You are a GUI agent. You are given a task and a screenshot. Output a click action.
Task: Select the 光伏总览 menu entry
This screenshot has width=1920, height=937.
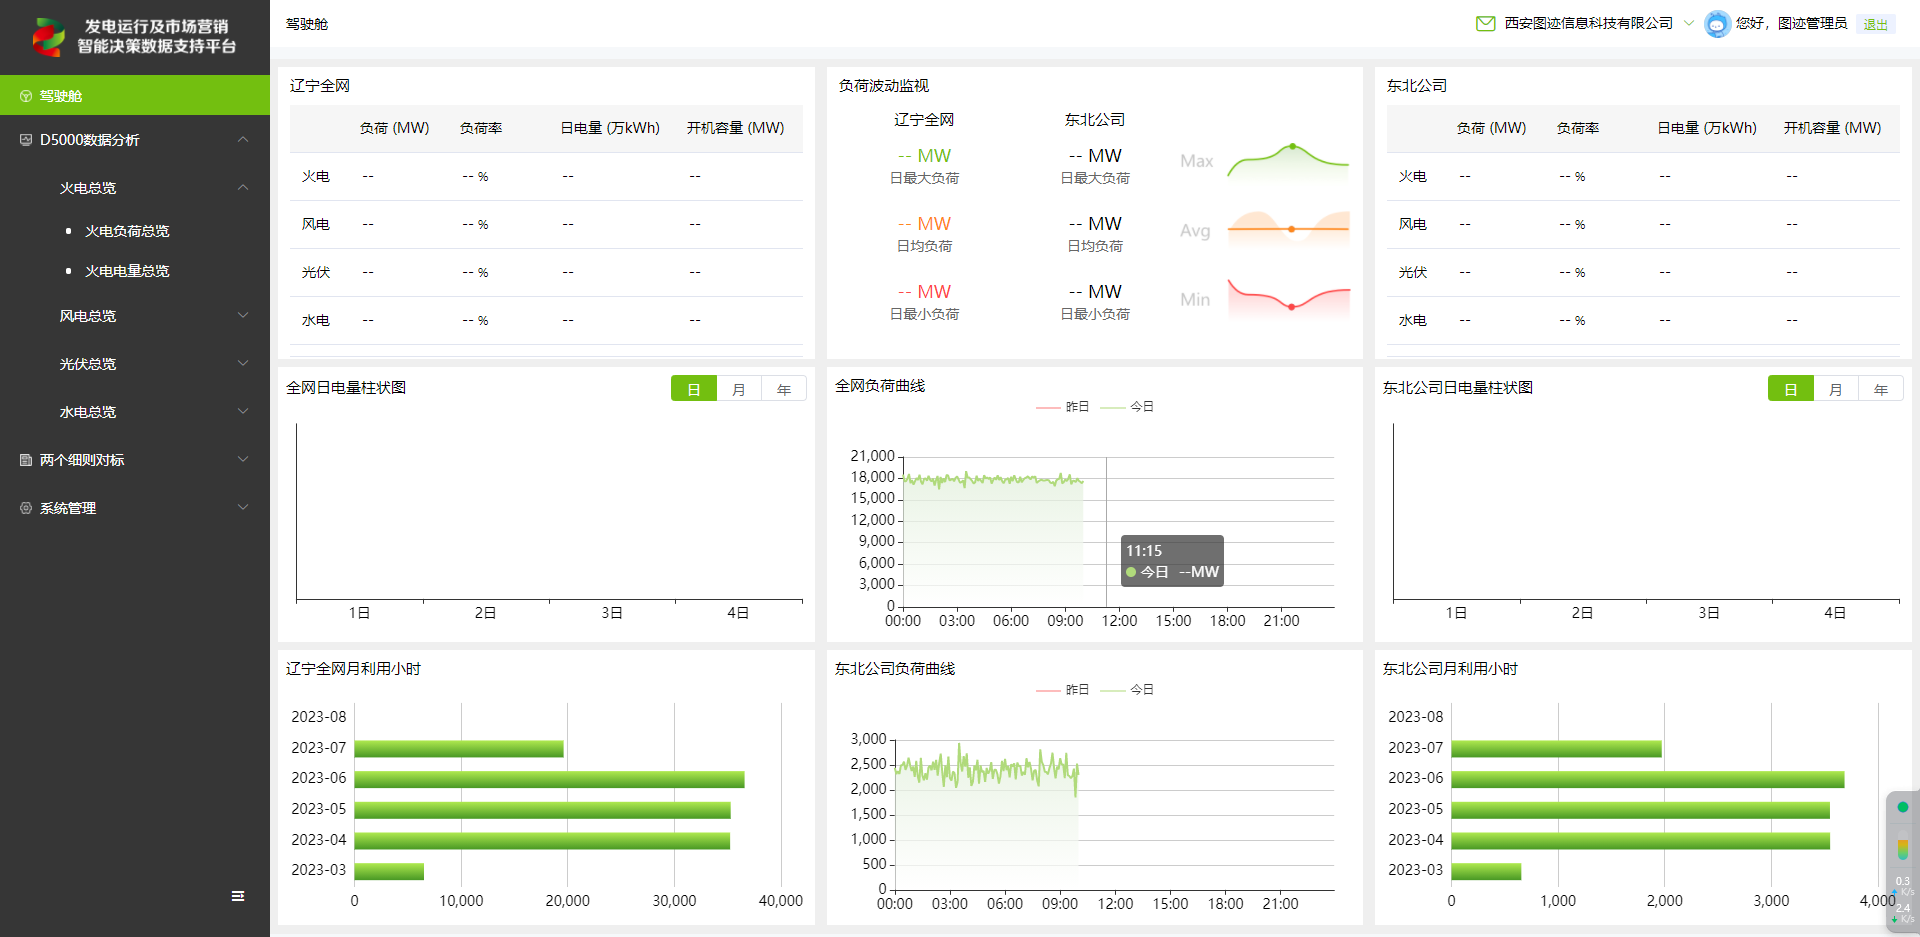pyautogui.click(x=135, y=364)
